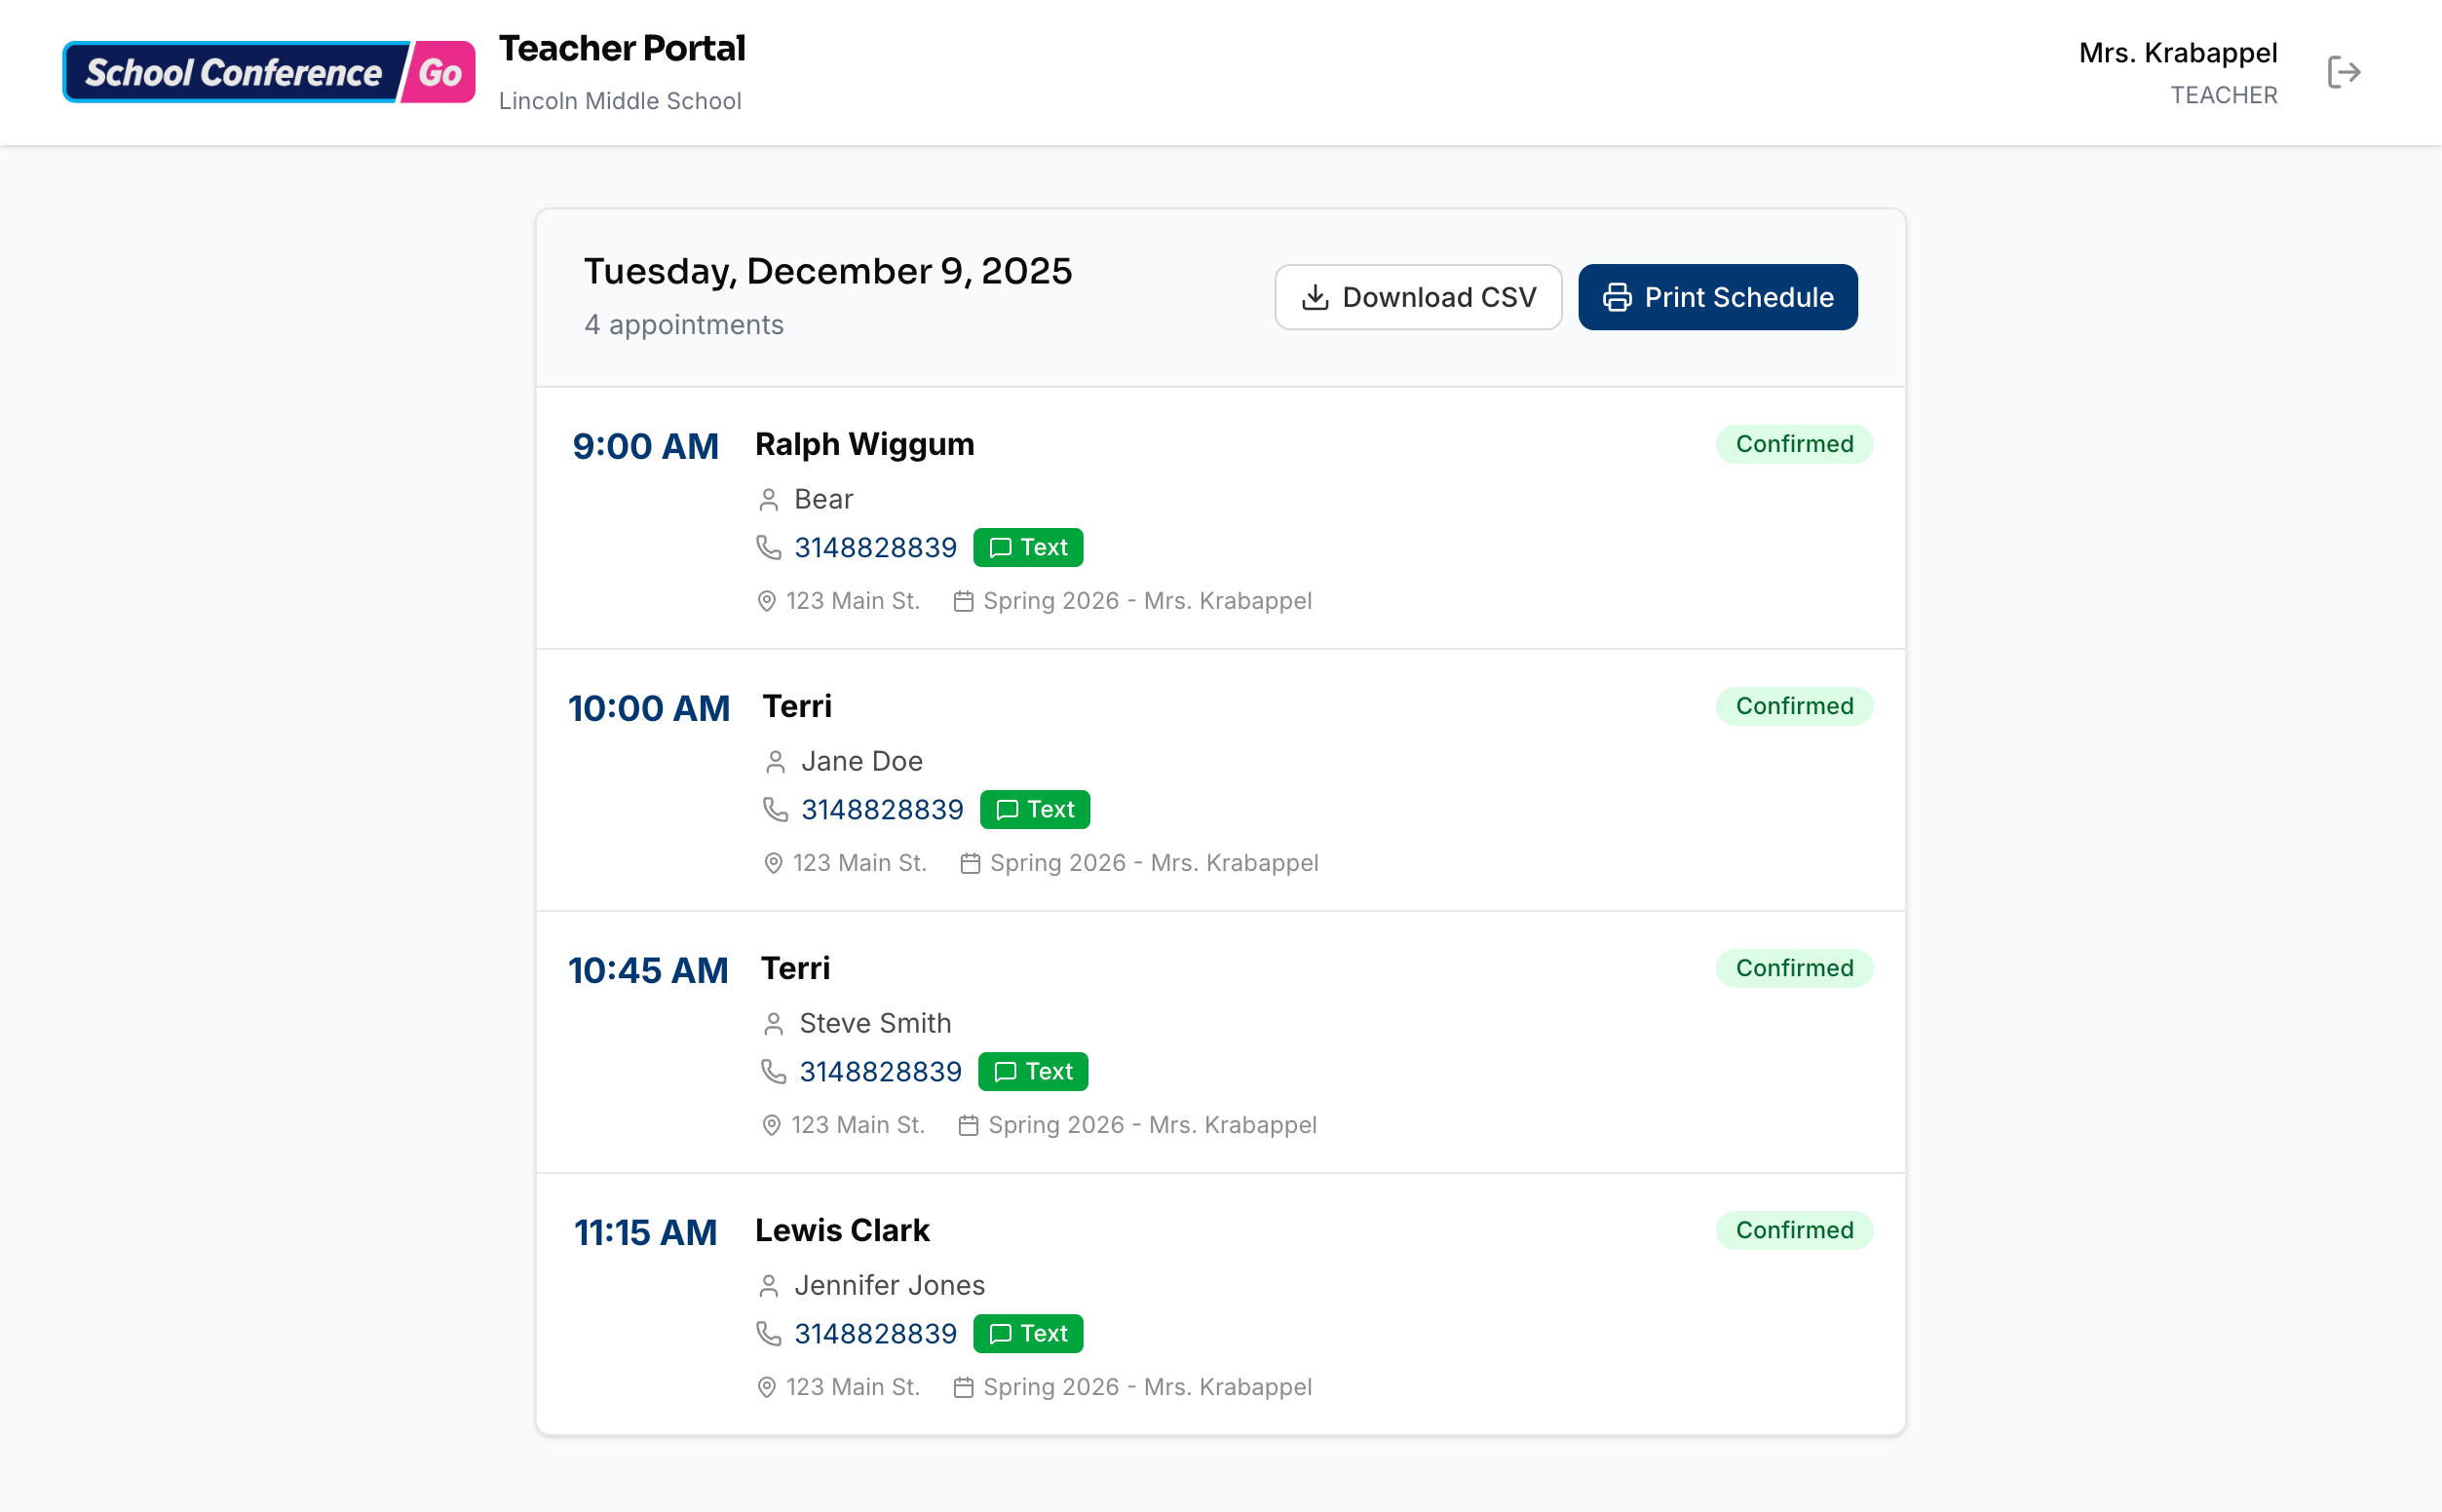This screenshot has height=1512, width=2442.
Task: Click the logout icon next to TEACHER label
Action: click(2346, 71)
